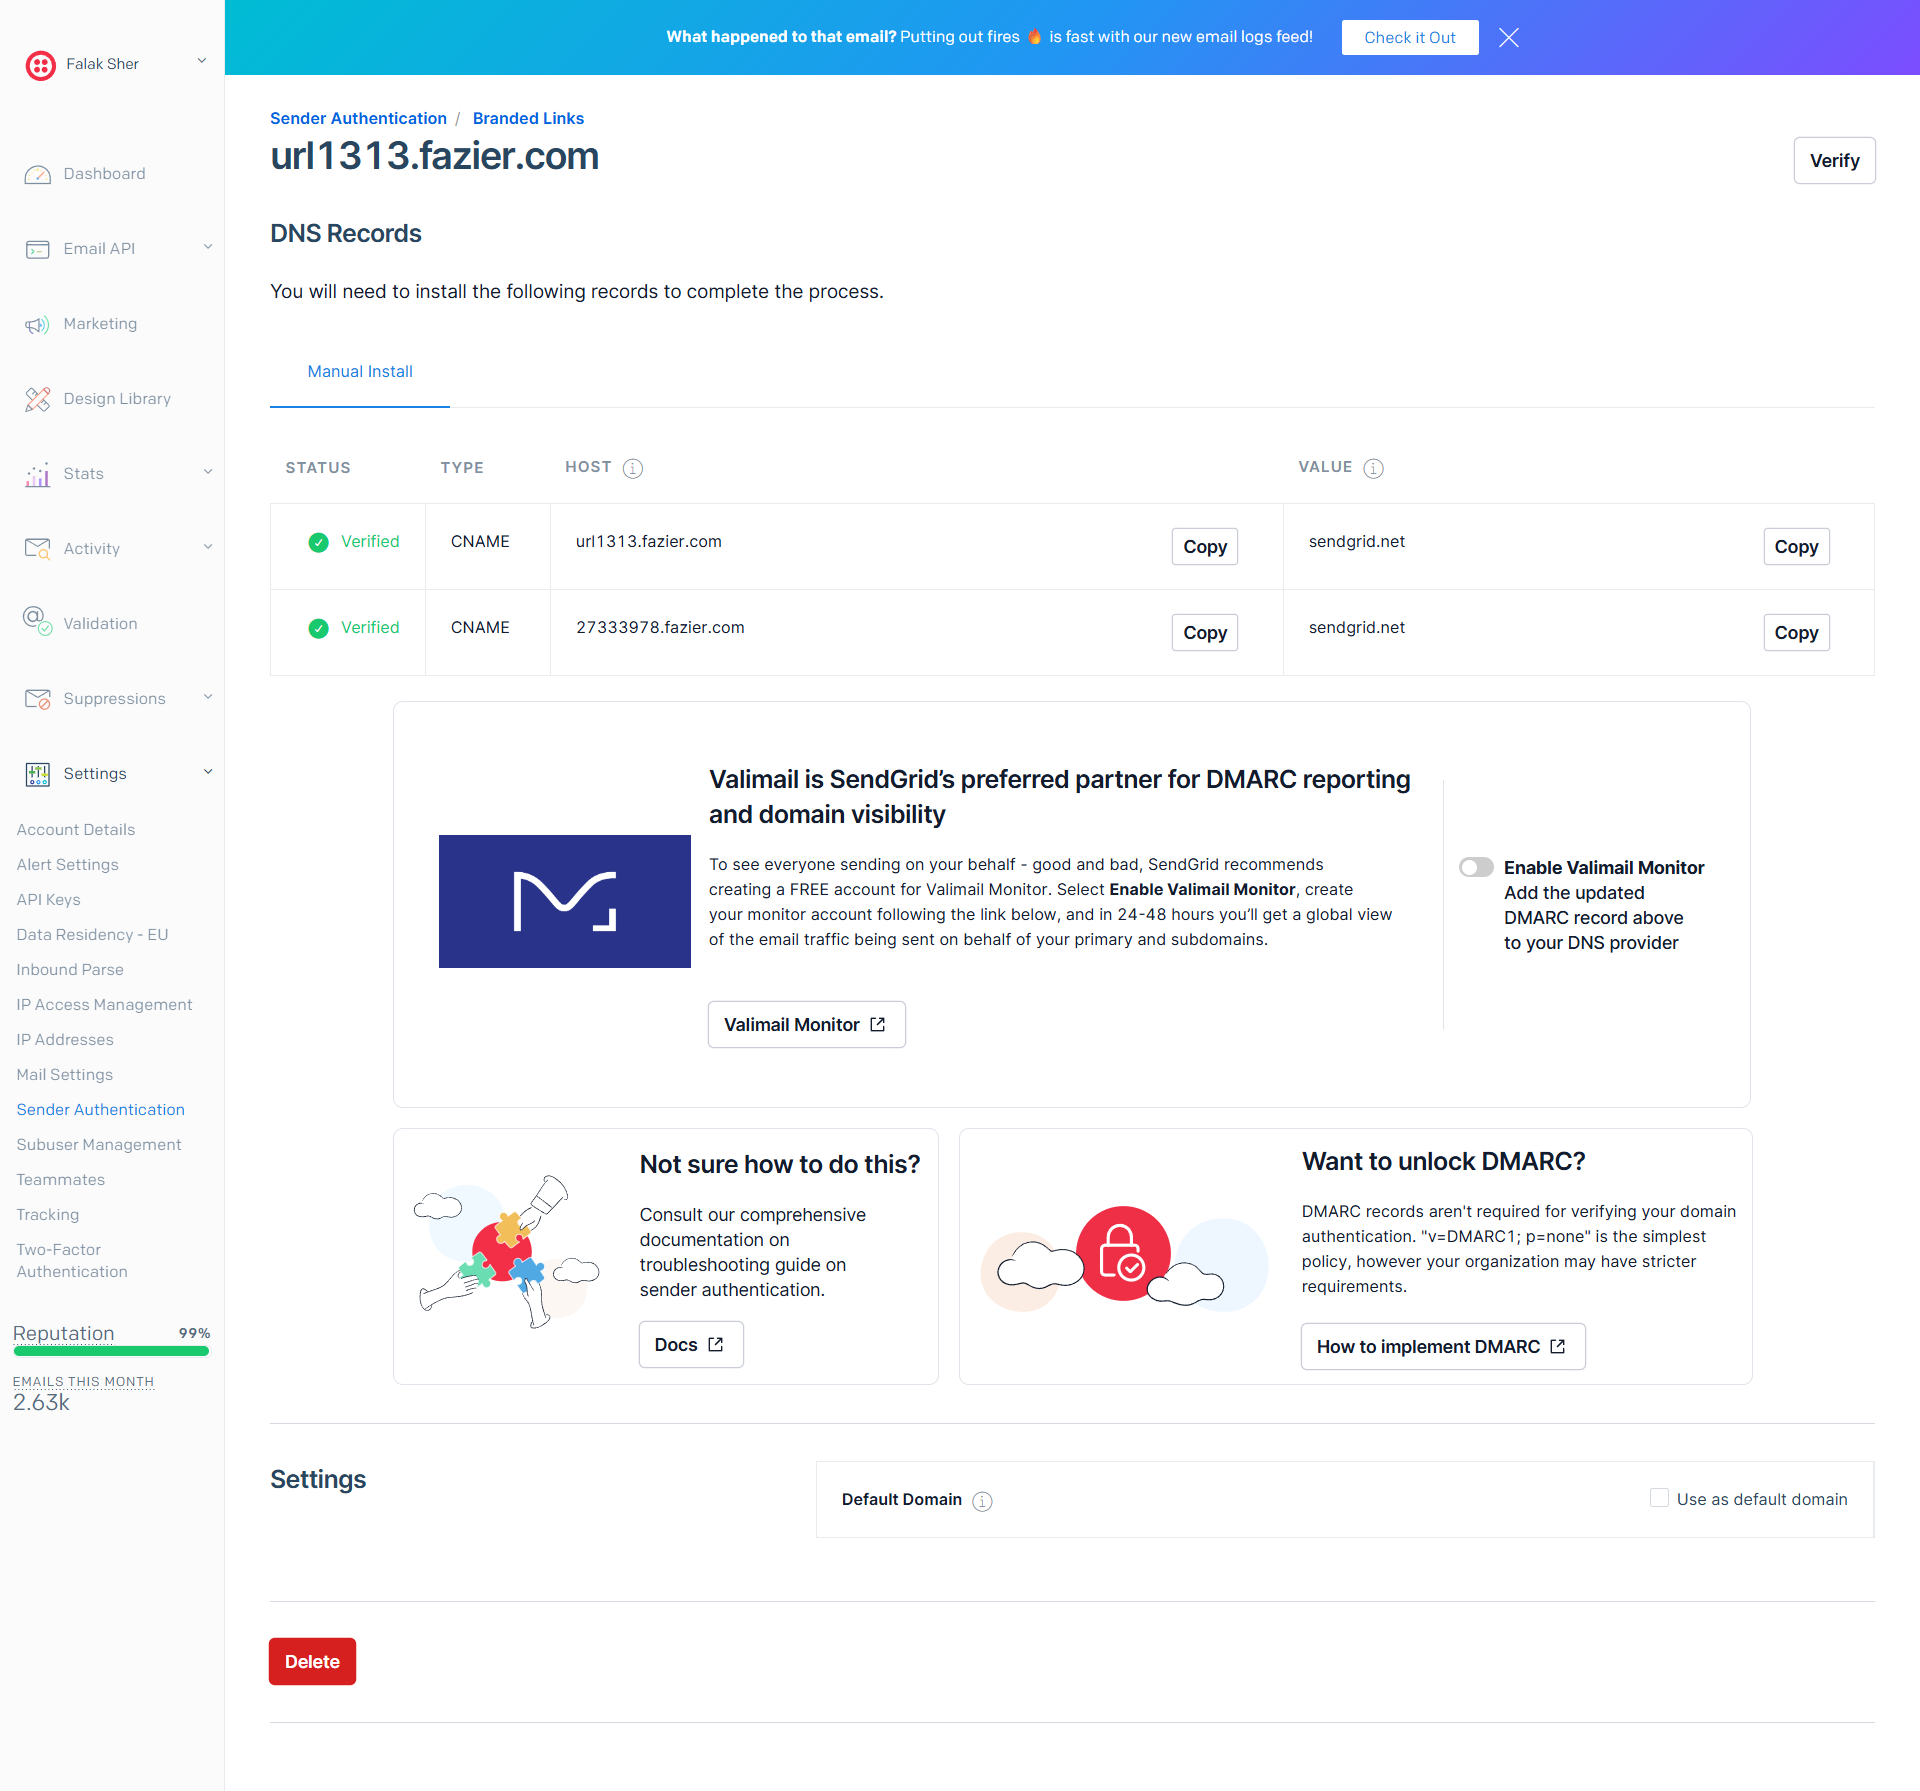Click the Reputation label
The image size is (1920, 1791).
[x=64, y=1333]
